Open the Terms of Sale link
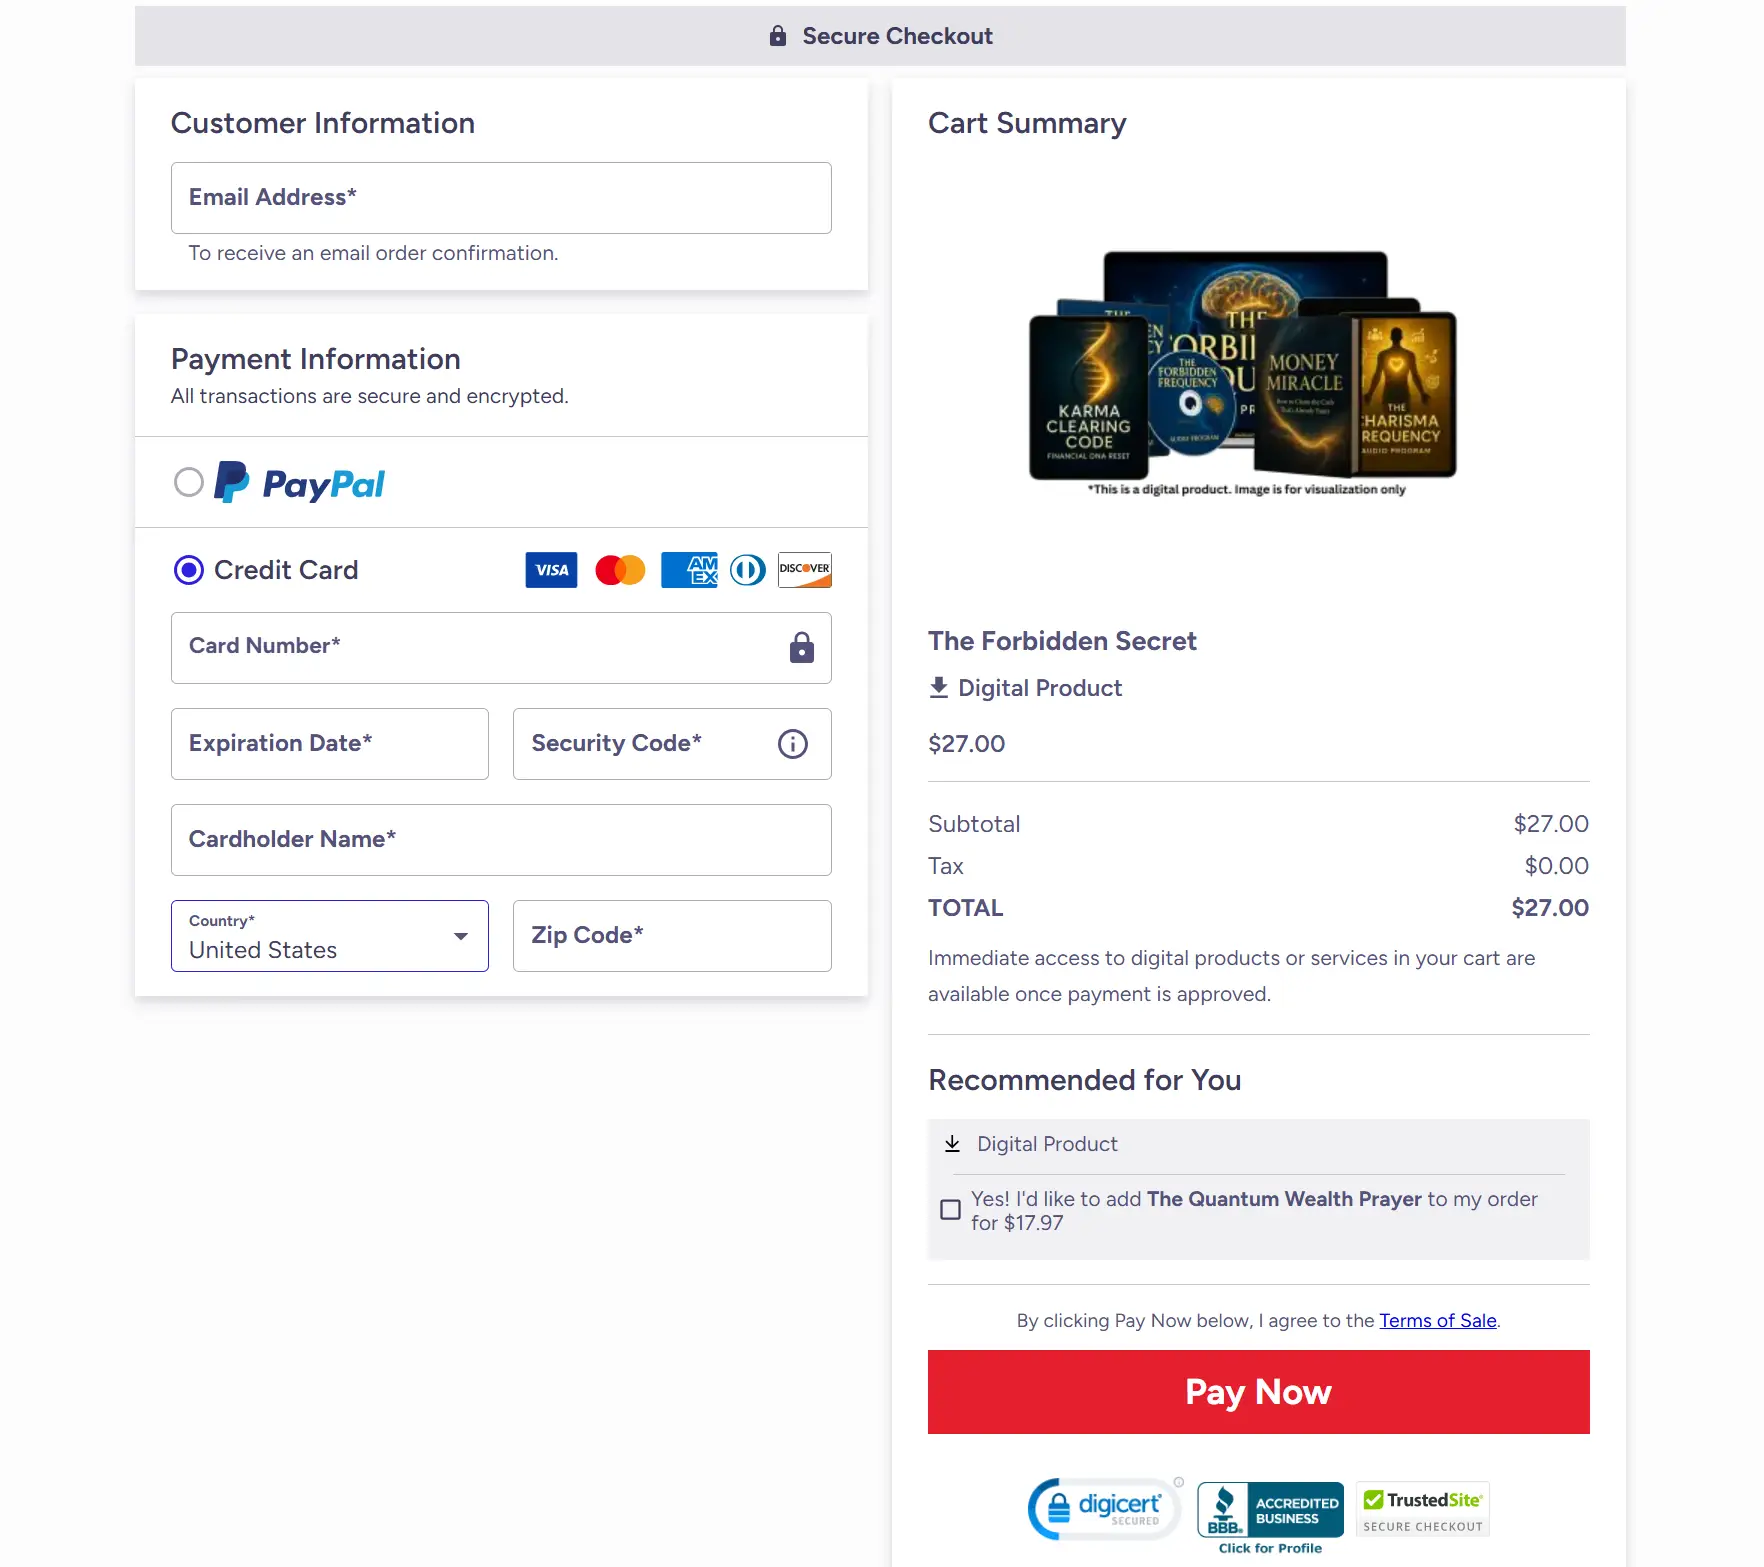 click(1437, 1320)
